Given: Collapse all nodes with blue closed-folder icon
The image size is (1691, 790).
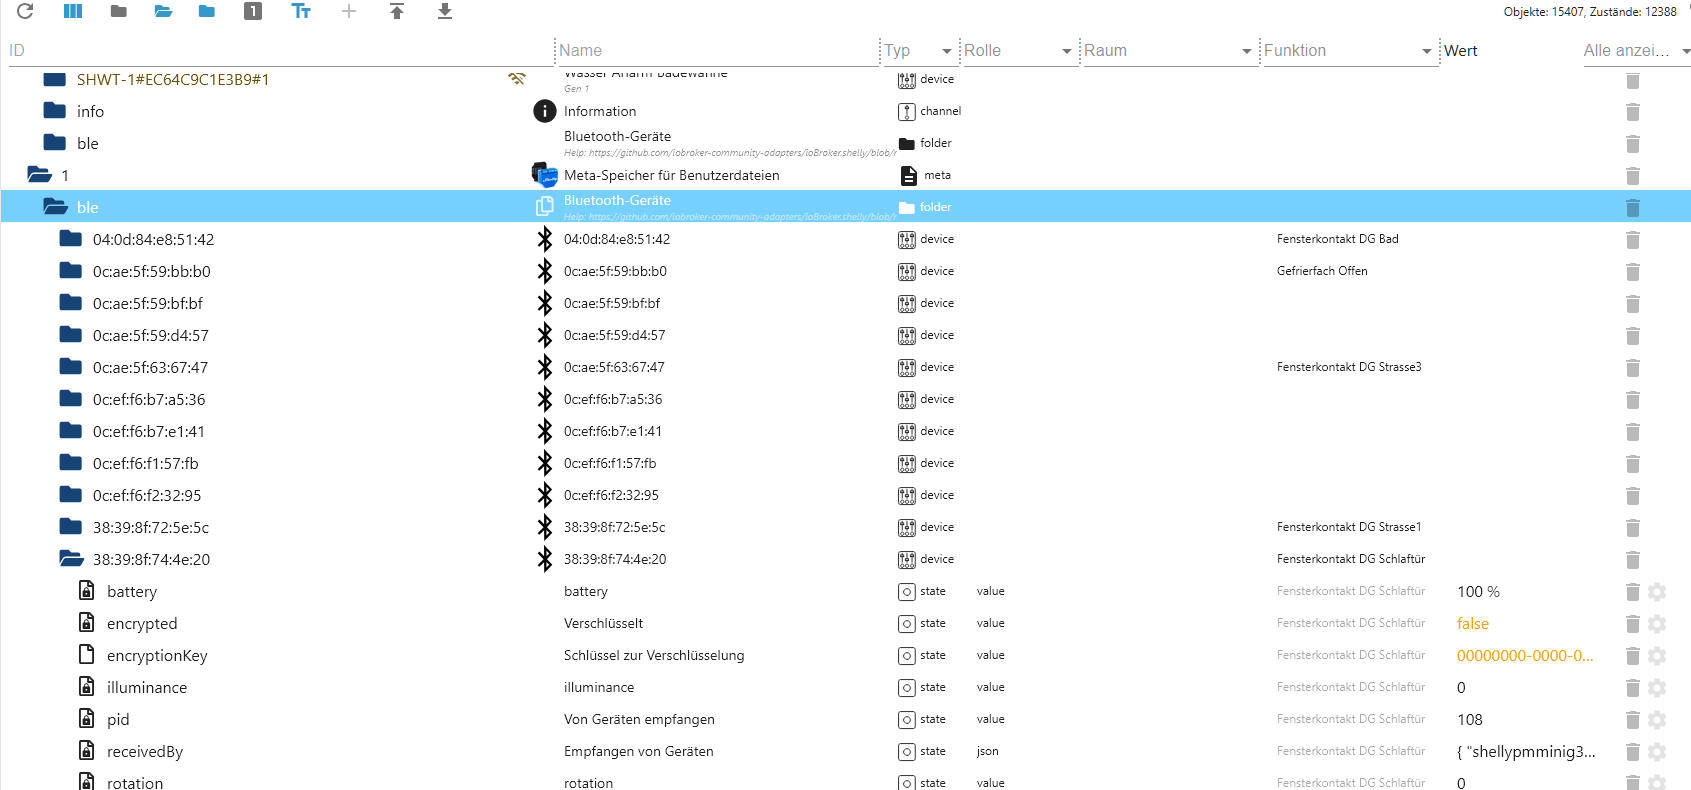Looking at the screenshot, I should (x=207, y=11).
